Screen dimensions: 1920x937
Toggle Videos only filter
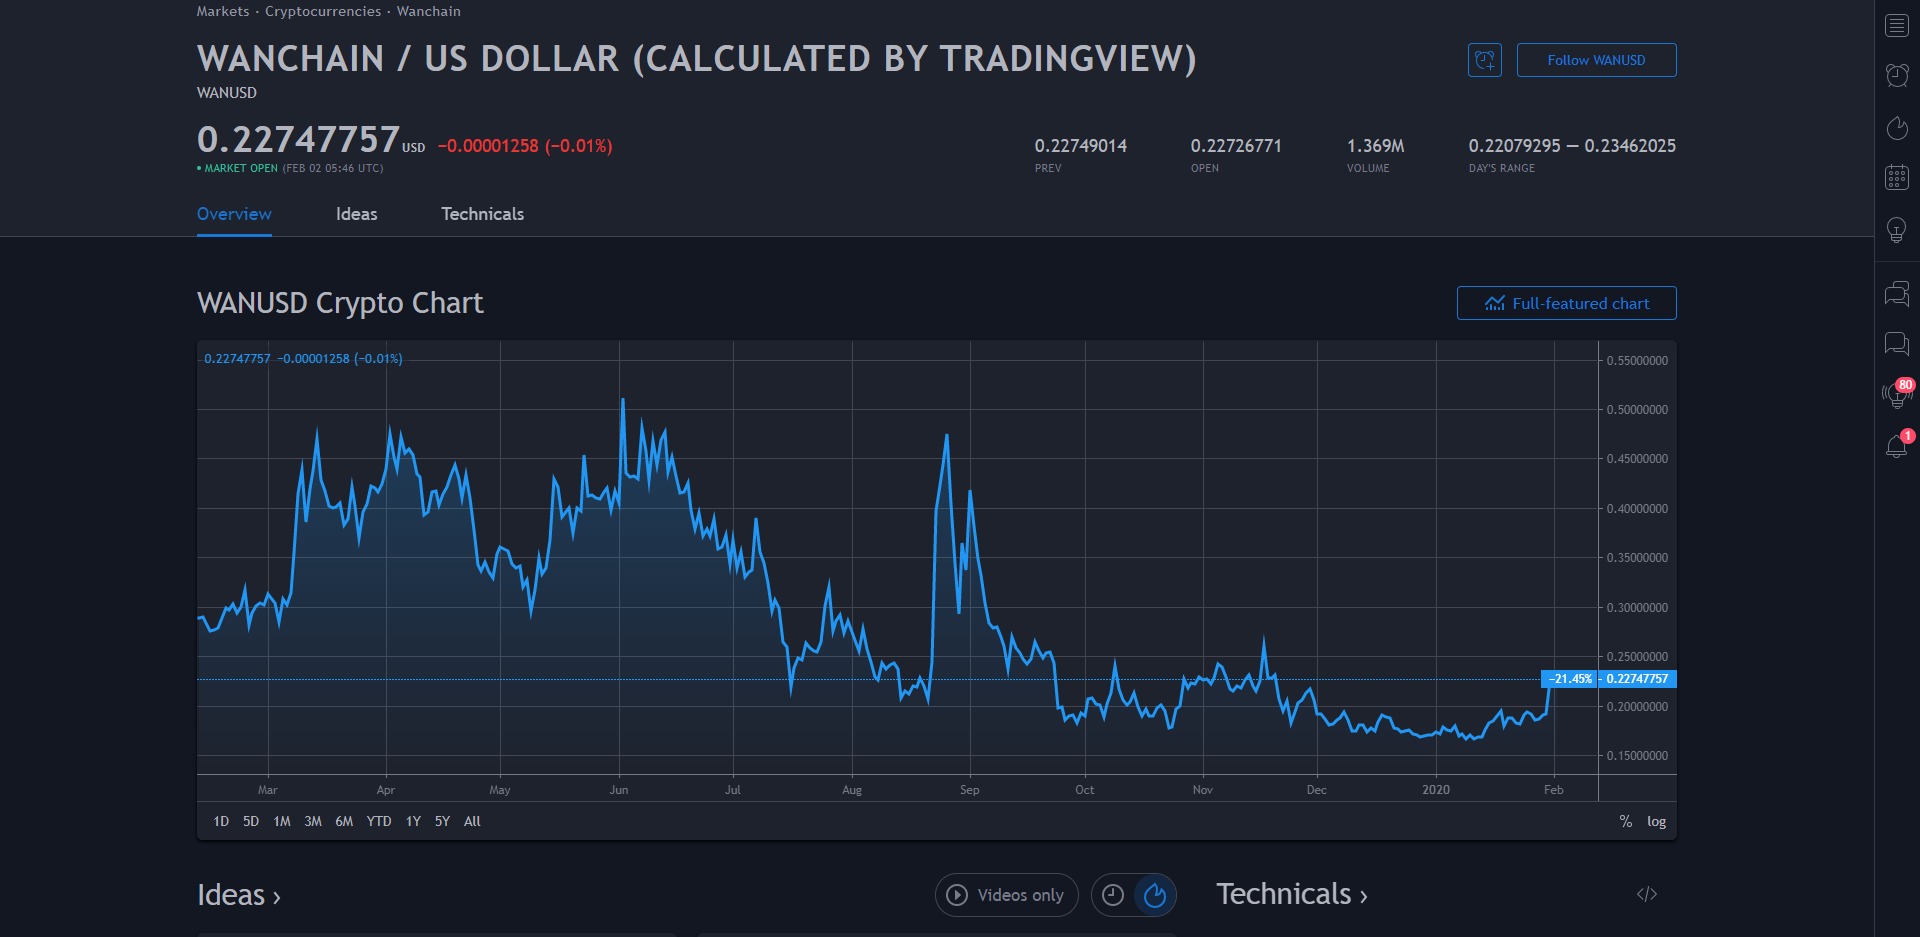(1006, 895)
